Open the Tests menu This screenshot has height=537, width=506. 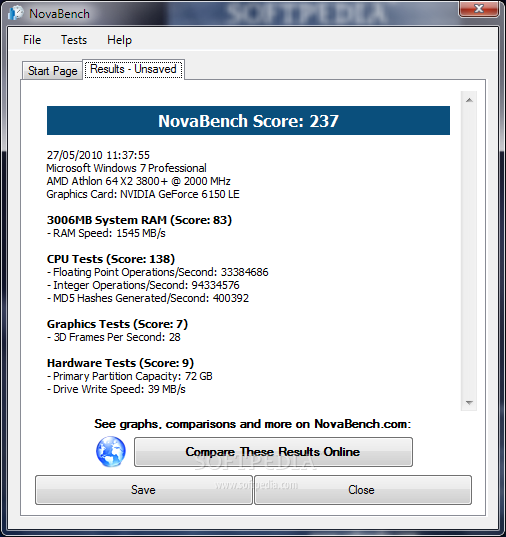coord(74,40)
